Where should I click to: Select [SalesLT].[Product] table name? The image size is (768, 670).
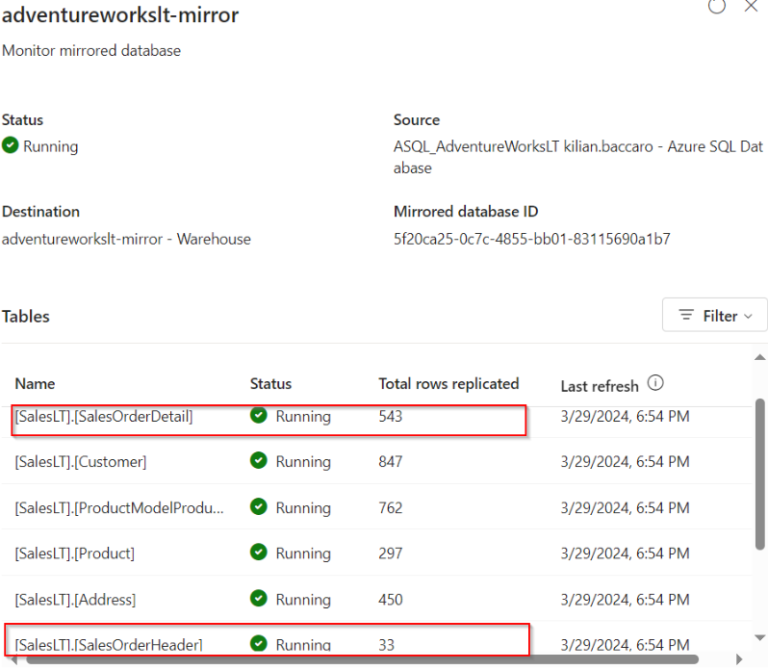pyautogui.click(x=75, y=553)
